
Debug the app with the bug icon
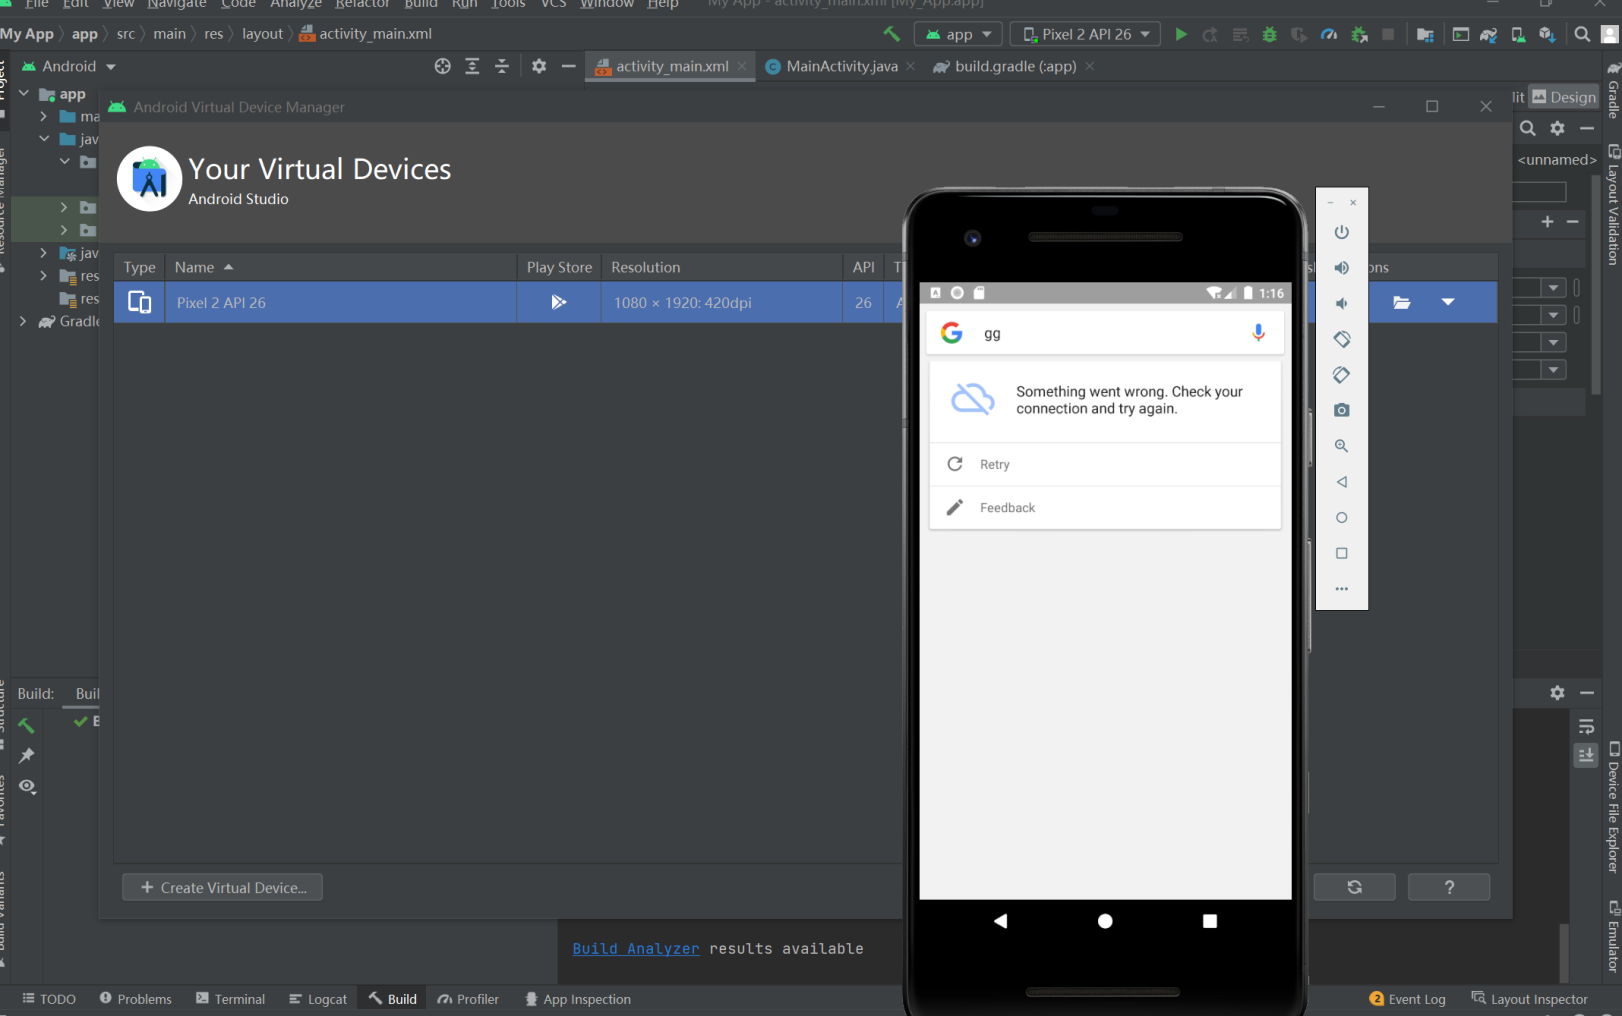pyautogui.click(x=1269, y=33)
